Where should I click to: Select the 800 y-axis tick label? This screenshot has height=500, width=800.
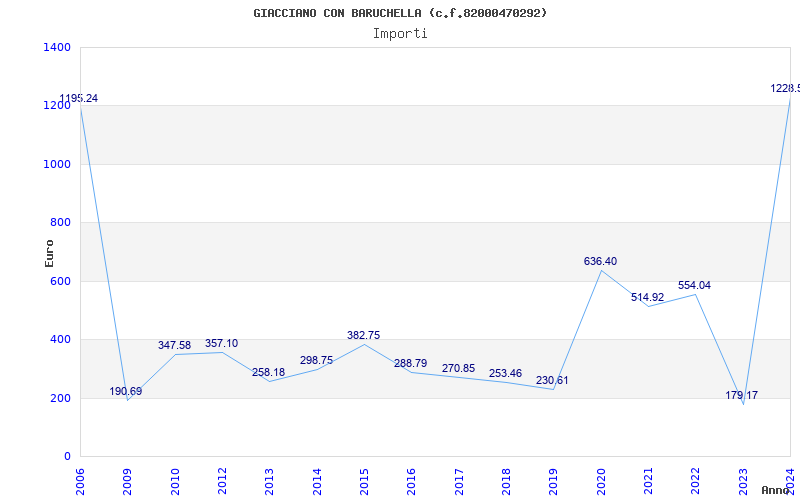(x=60, y=222)
